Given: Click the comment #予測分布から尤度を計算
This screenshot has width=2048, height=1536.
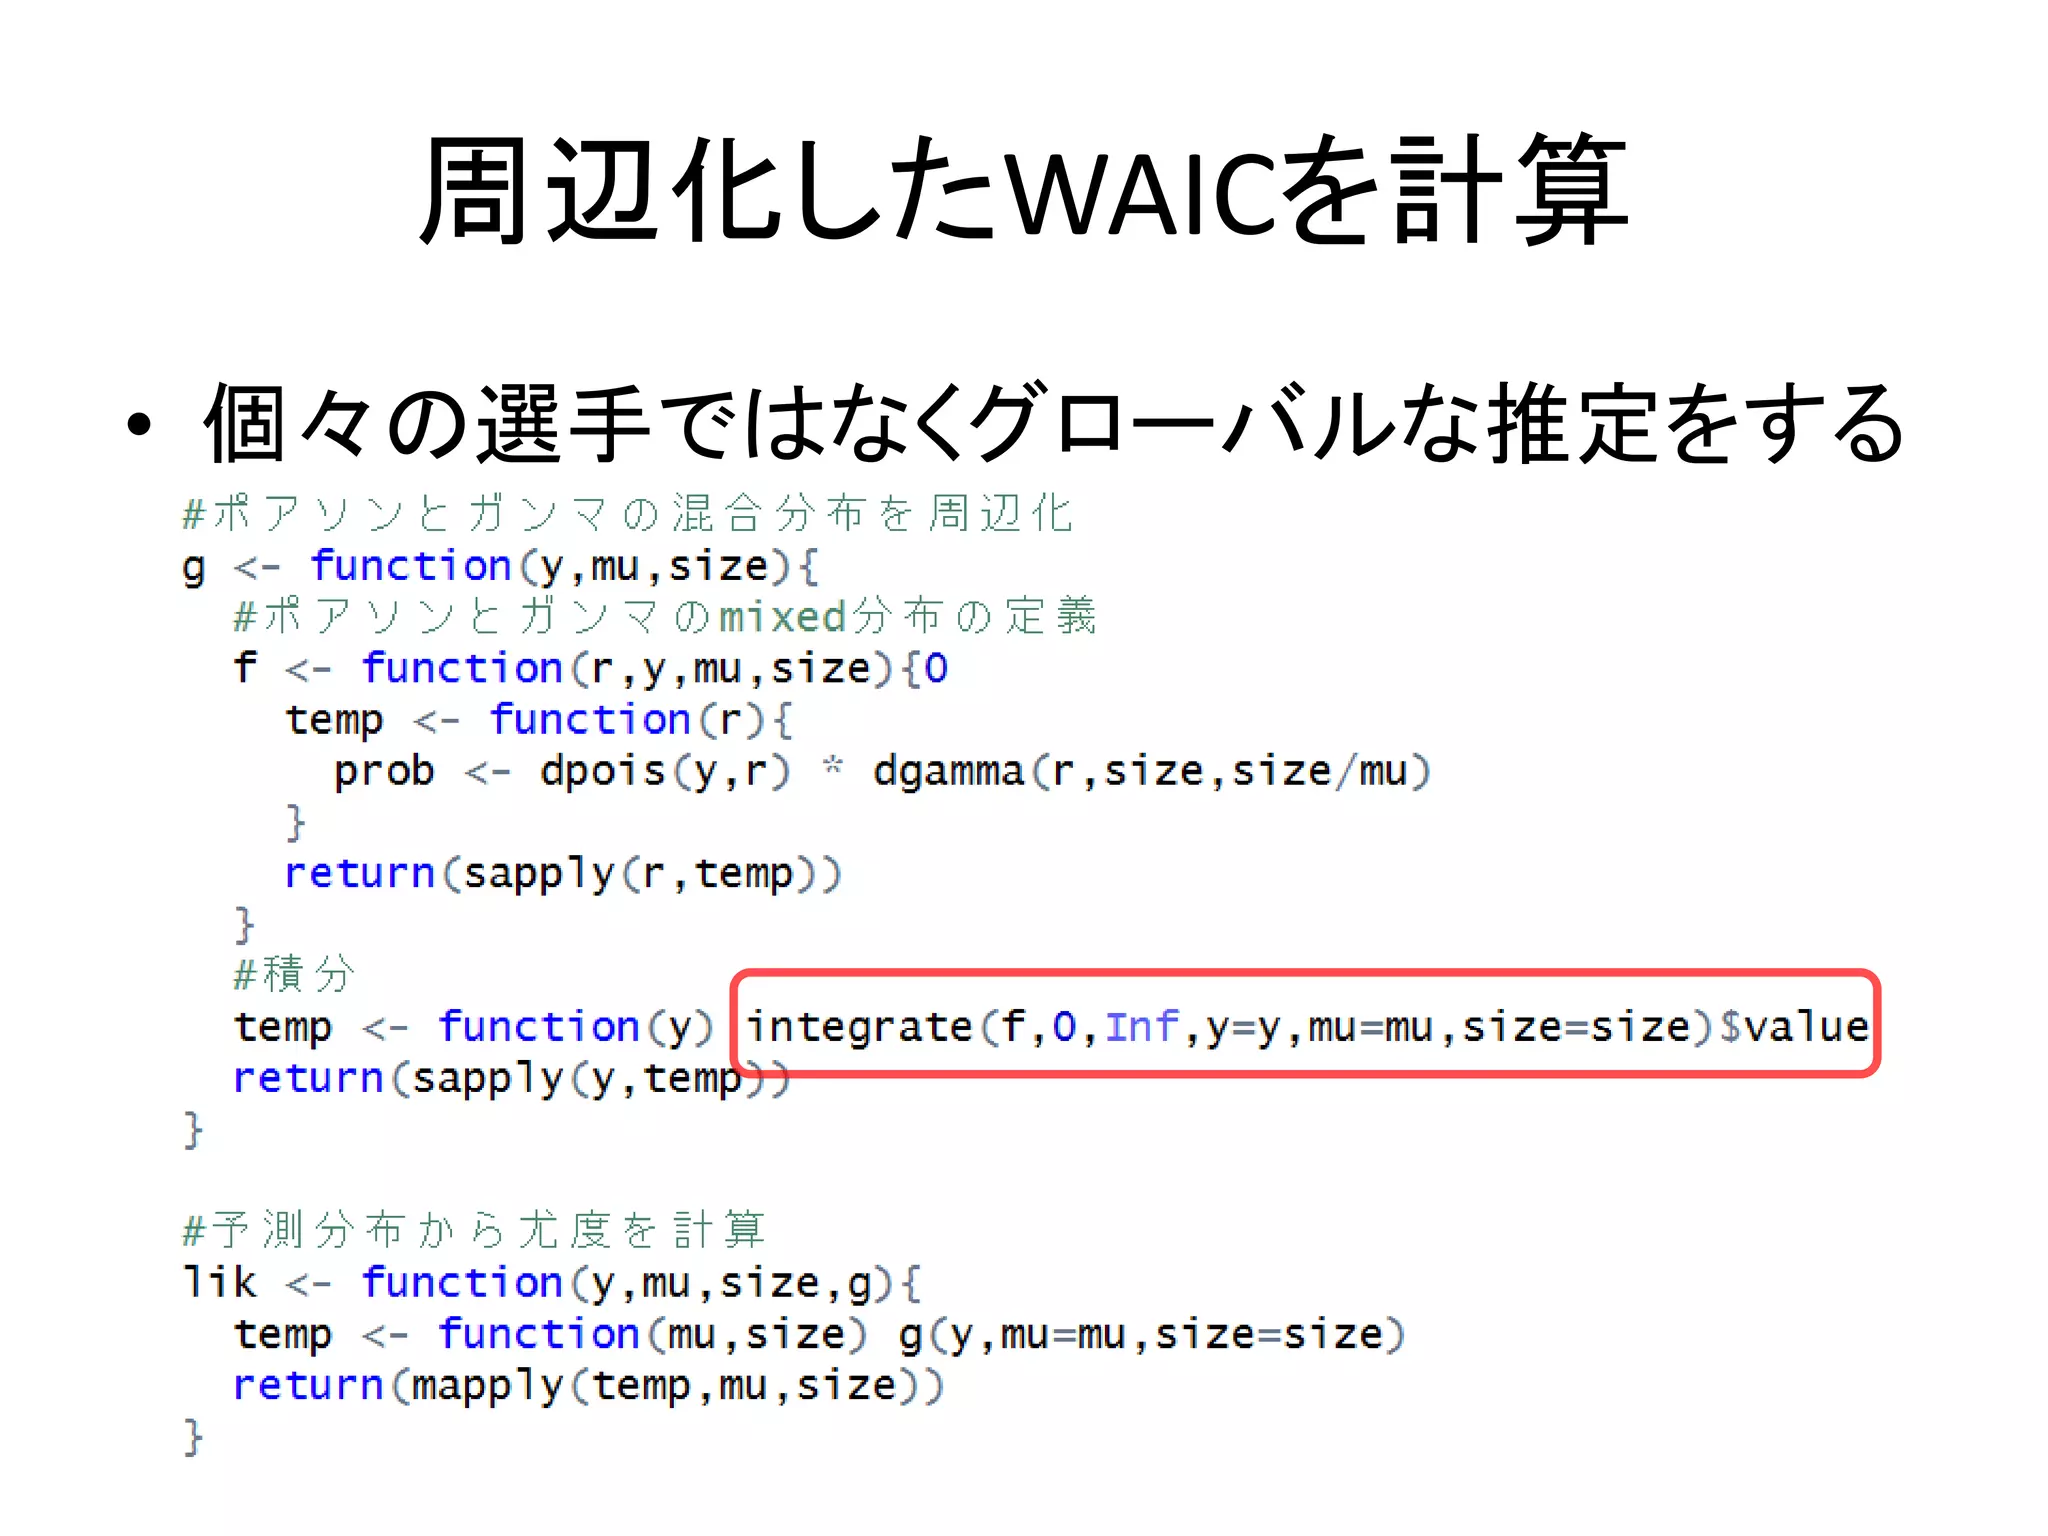Looking at the screenshot, I should (x=474, y=1230).
